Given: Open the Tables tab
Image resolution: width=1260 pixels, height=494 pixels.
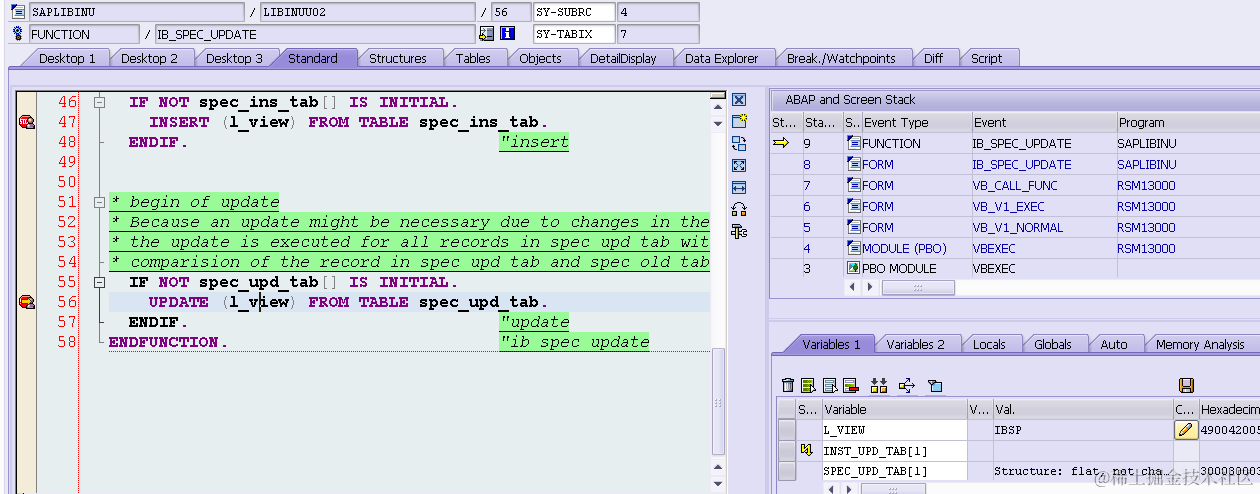Looking at the screenshot, I should click(473, 58).
